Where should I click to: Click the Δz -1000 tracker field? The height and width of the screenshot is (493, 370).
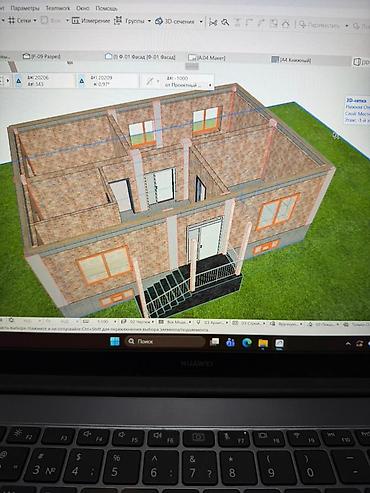(x=177, y=78)
